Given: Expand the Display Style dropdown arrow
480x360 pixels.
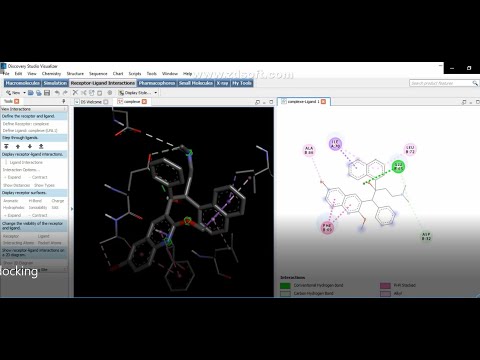Looking at the screenshot, I should 156,93.
